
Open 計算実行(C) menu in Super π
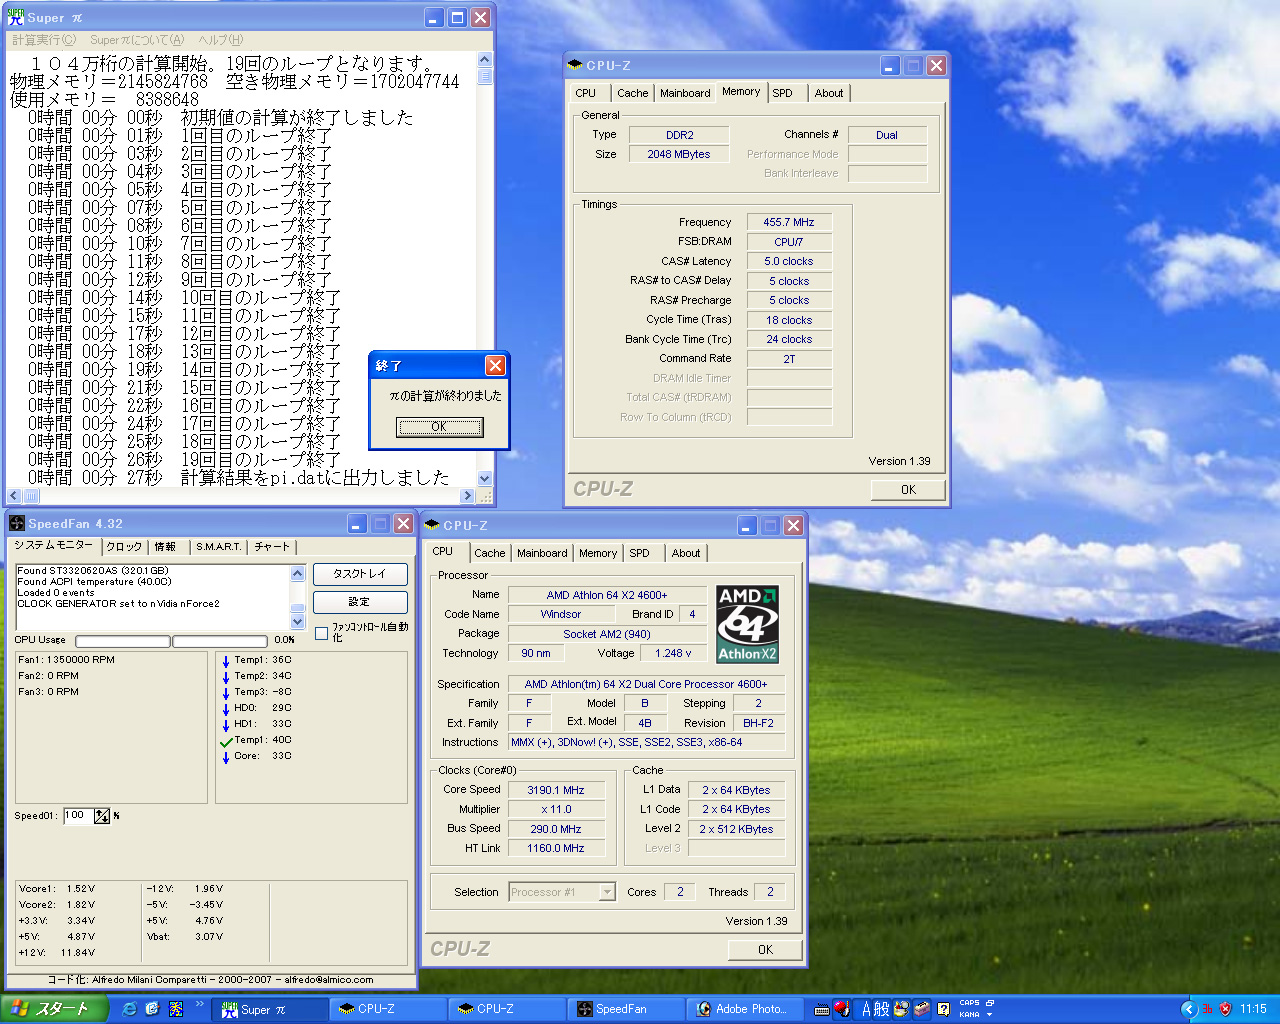point(44,40)
